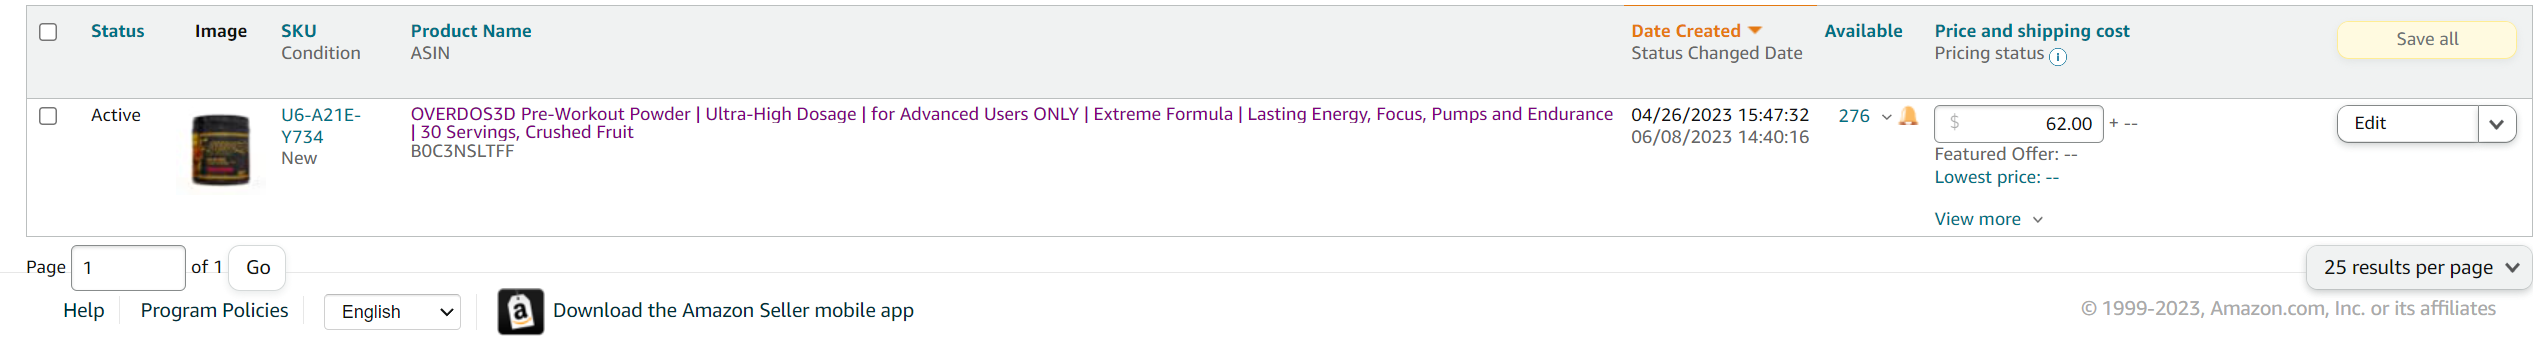Click the price input field showing 62.00
The width and height of the screenshot is (2533, 363).
click(x=2019, y=124)
